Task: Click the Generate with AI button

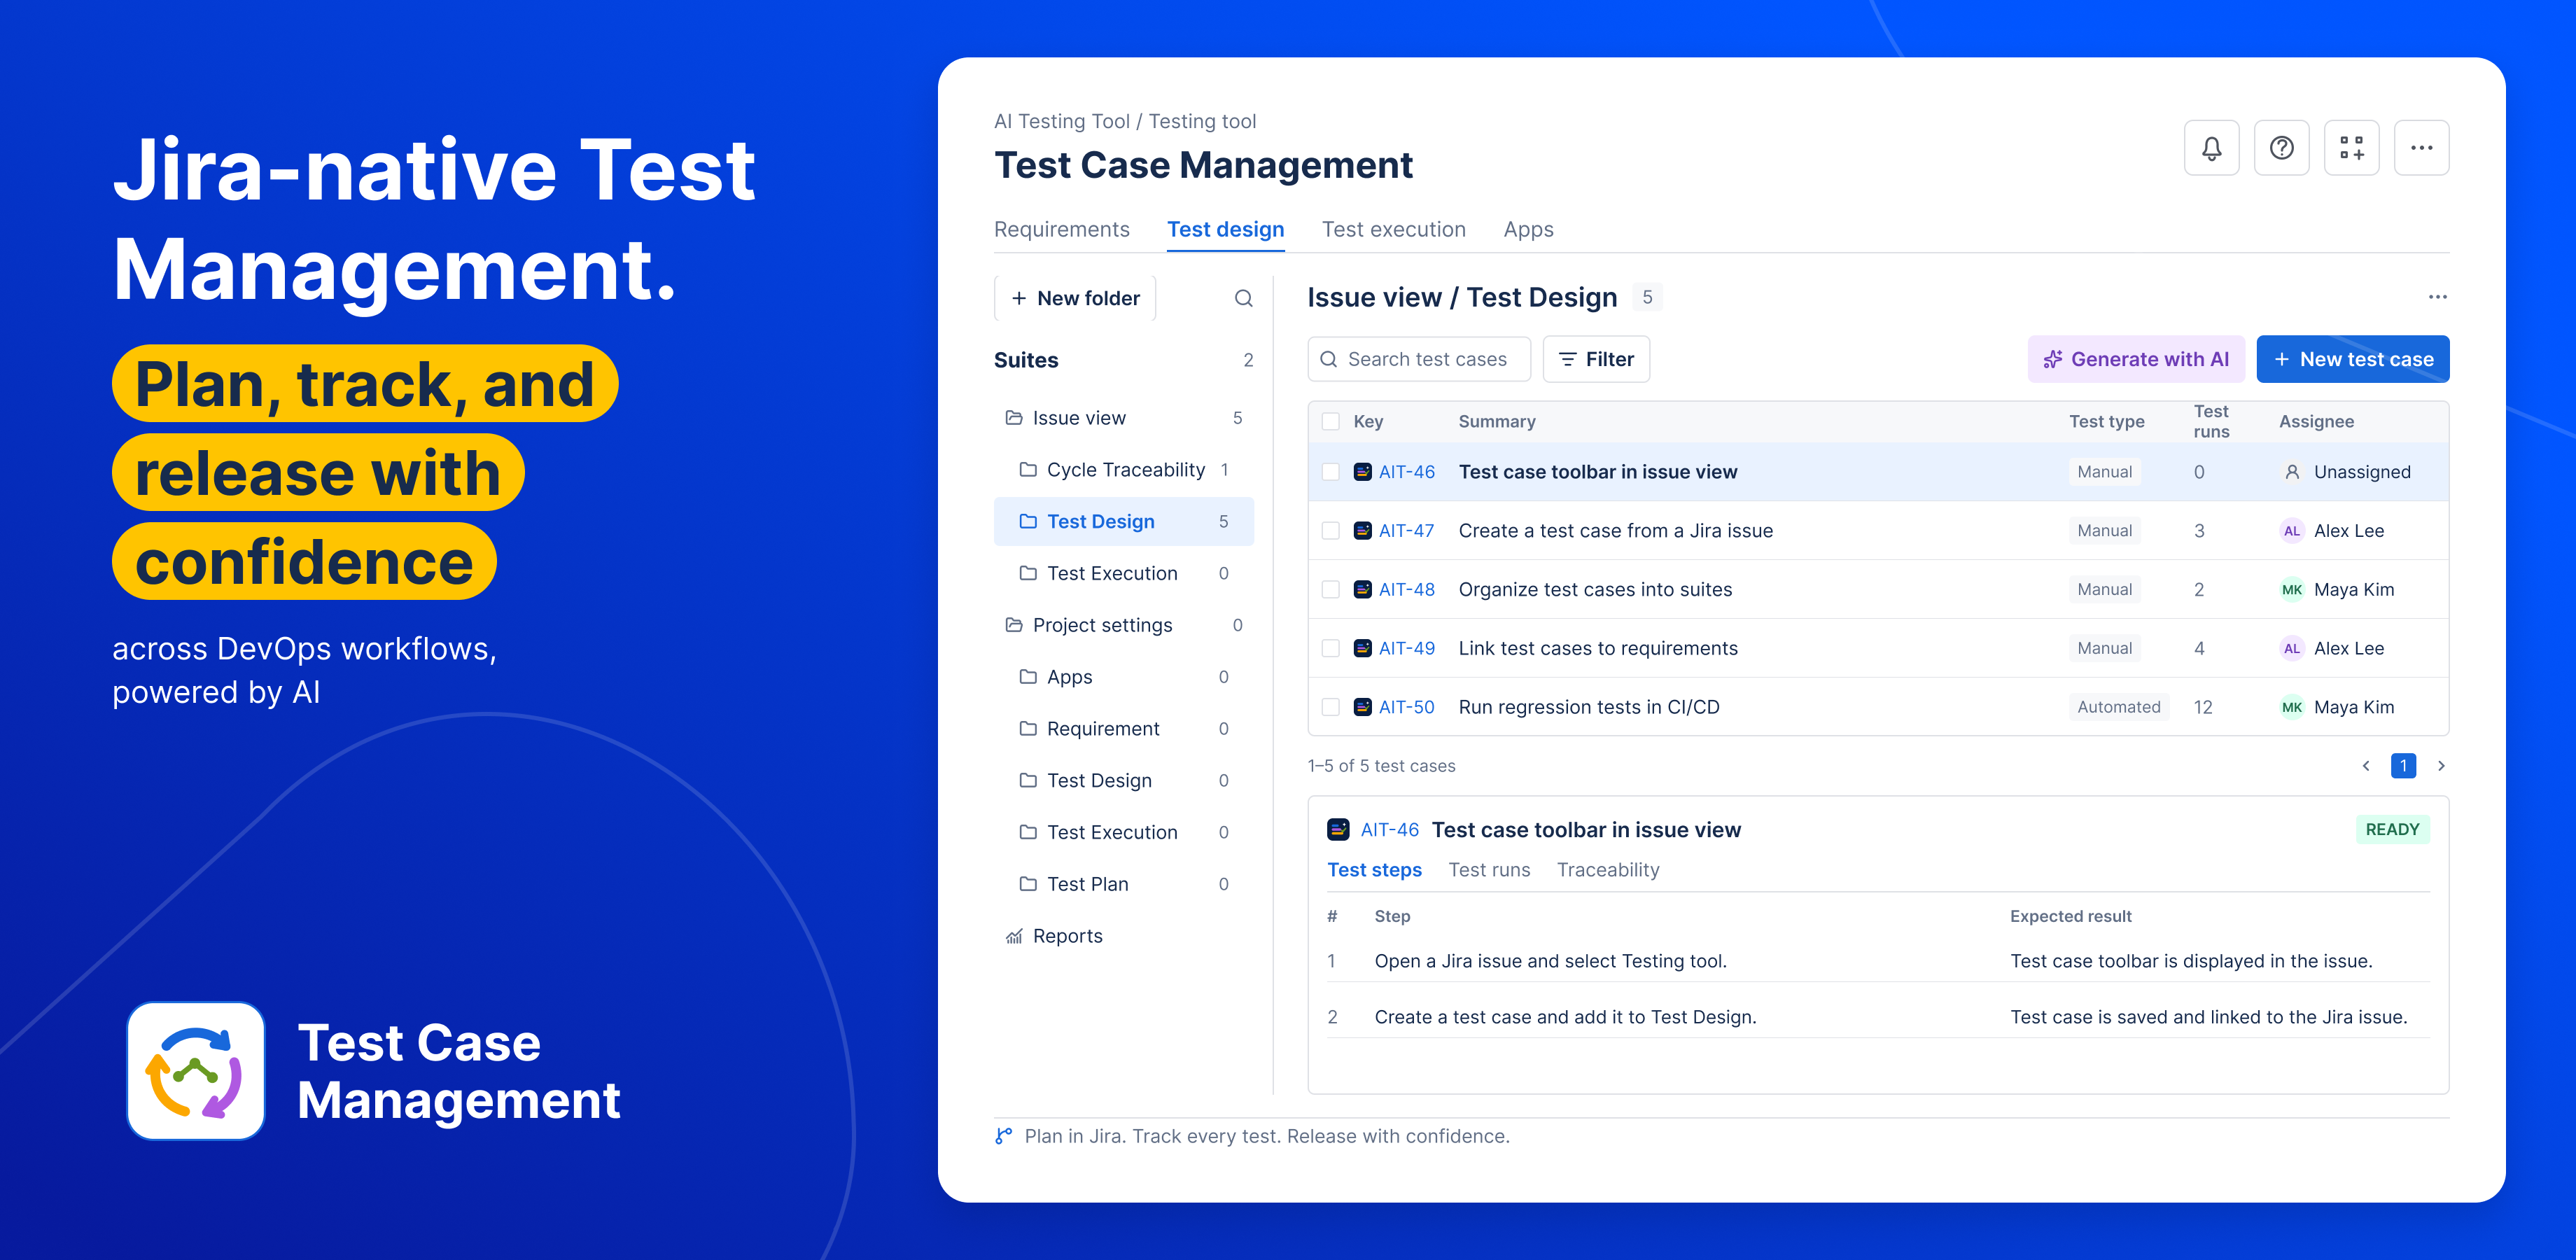Action: (2136, 359)
